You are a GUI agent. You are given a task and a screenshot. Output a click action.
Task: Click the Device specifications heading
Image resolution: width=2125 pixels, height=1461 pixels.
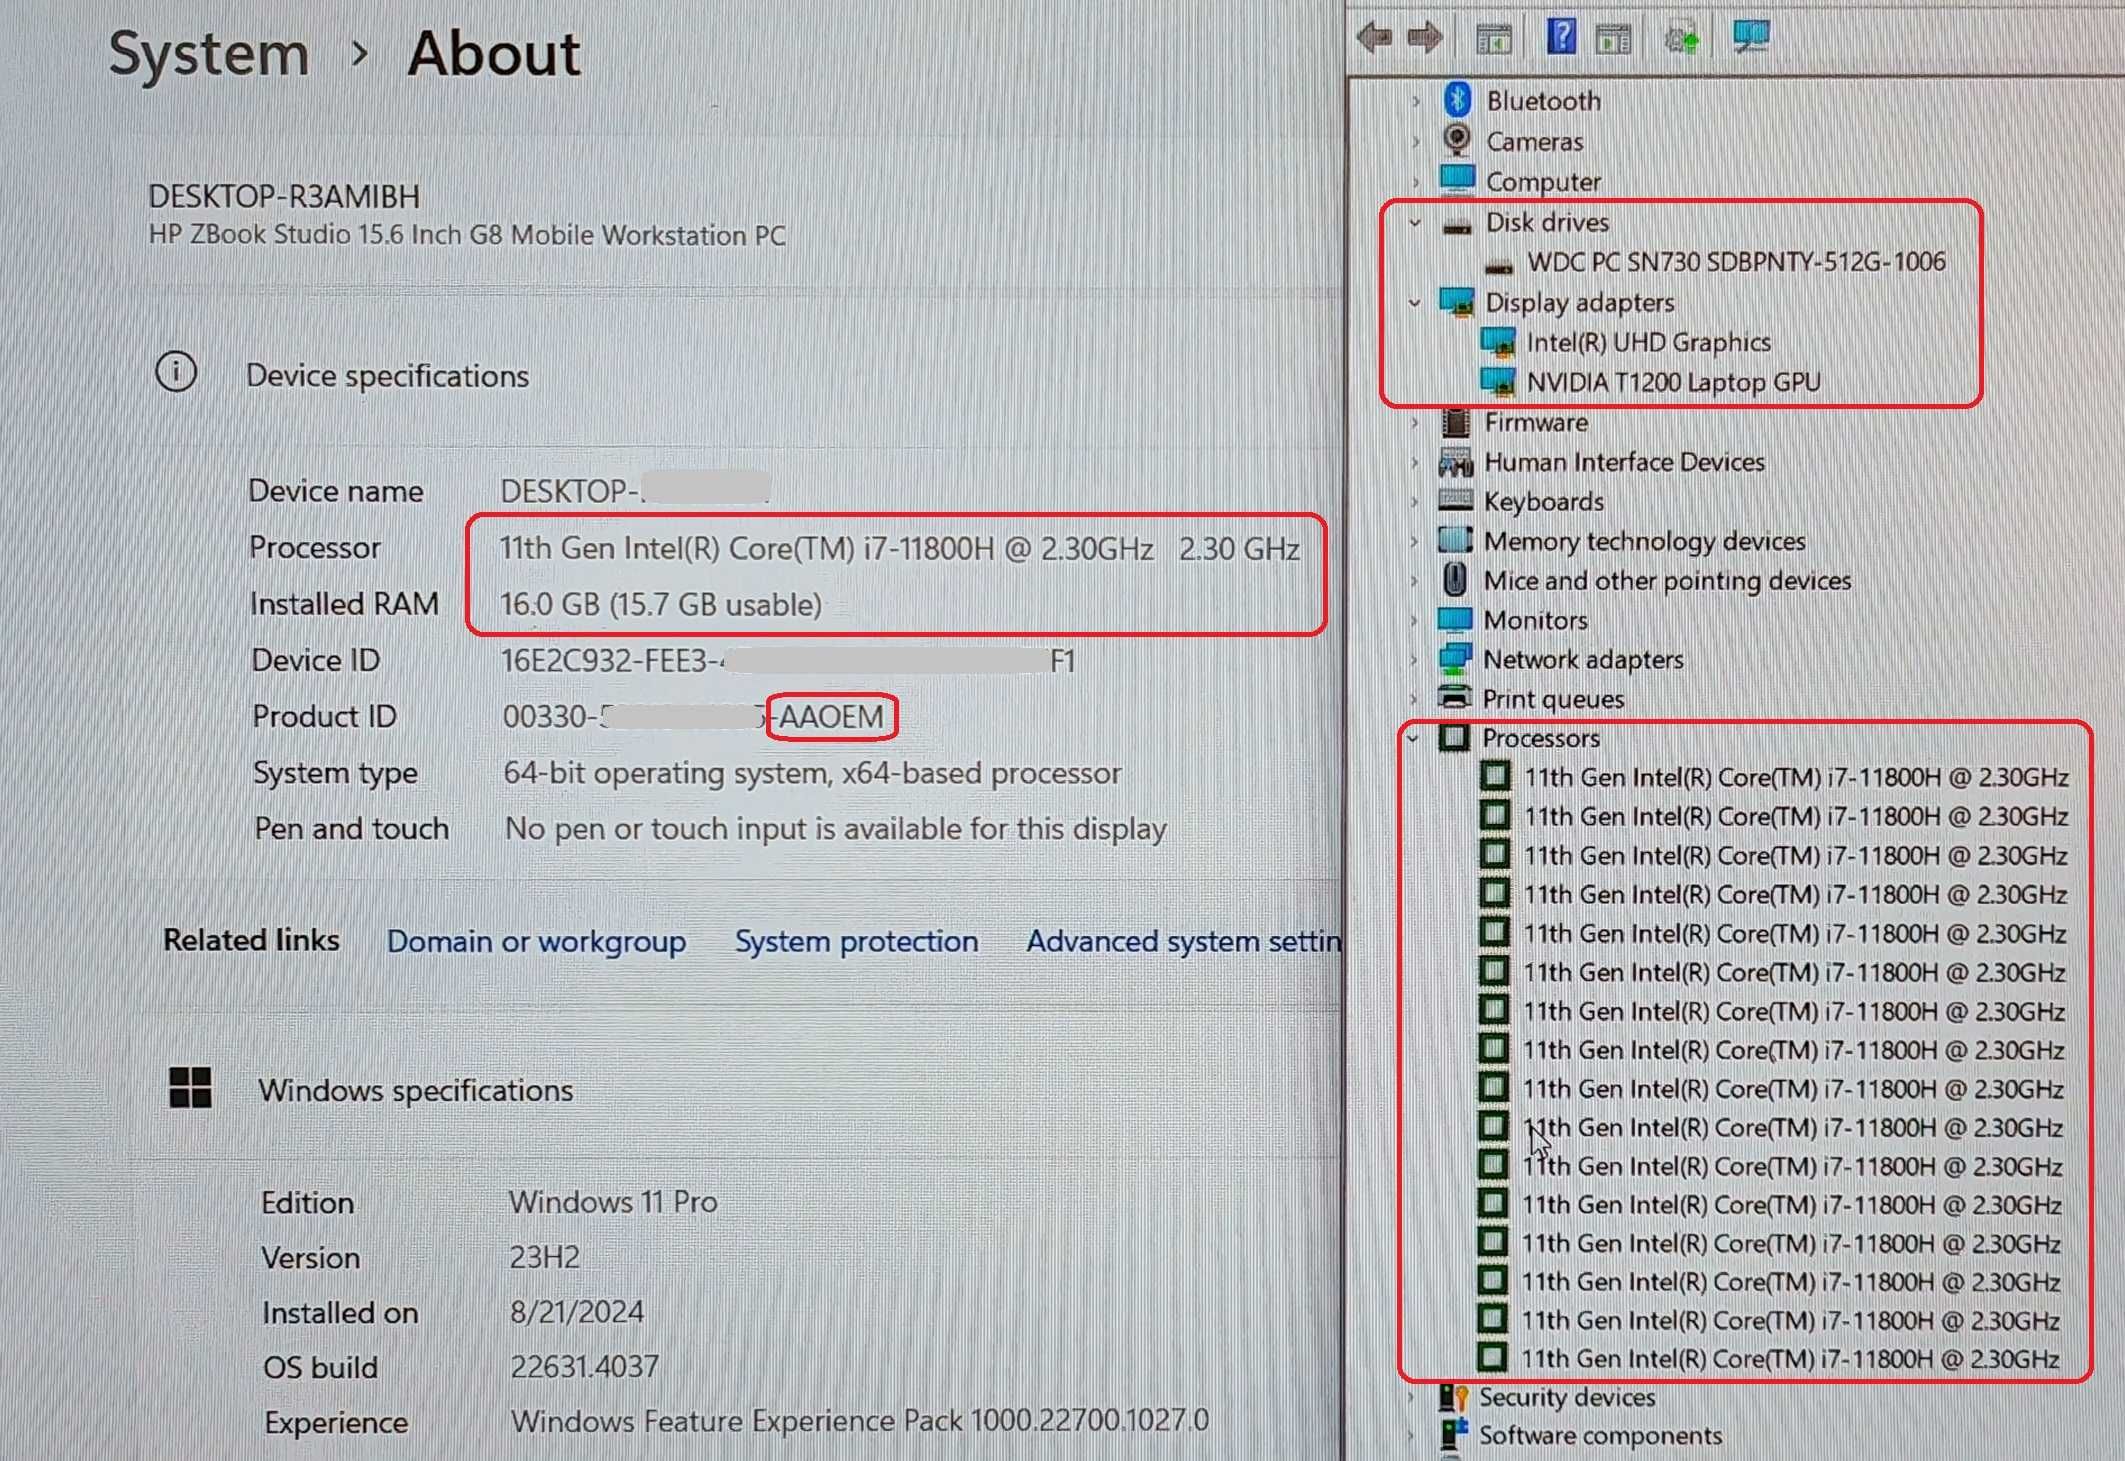coord(387,376)
